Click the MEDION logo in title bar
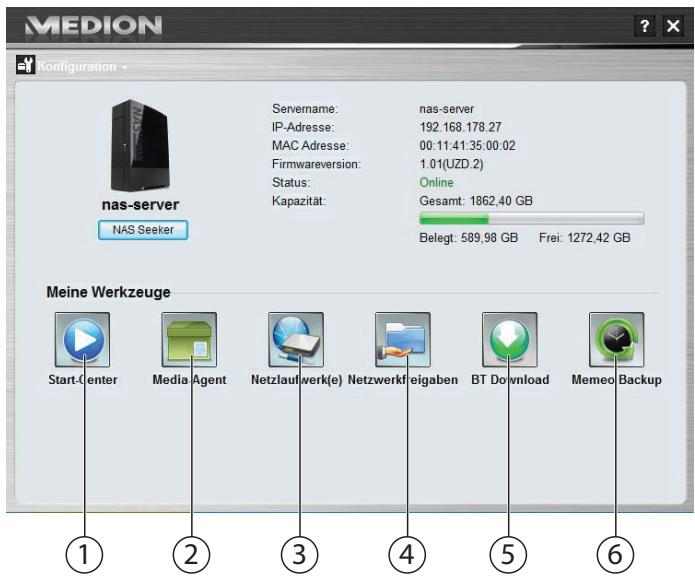695x579 pixels. pyautogui.click(x=94, y=25)
